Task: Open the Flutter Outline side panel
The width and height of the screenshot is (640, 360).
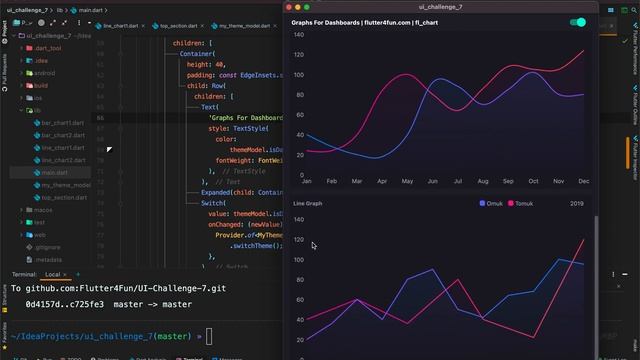Action: click(635, 105)
